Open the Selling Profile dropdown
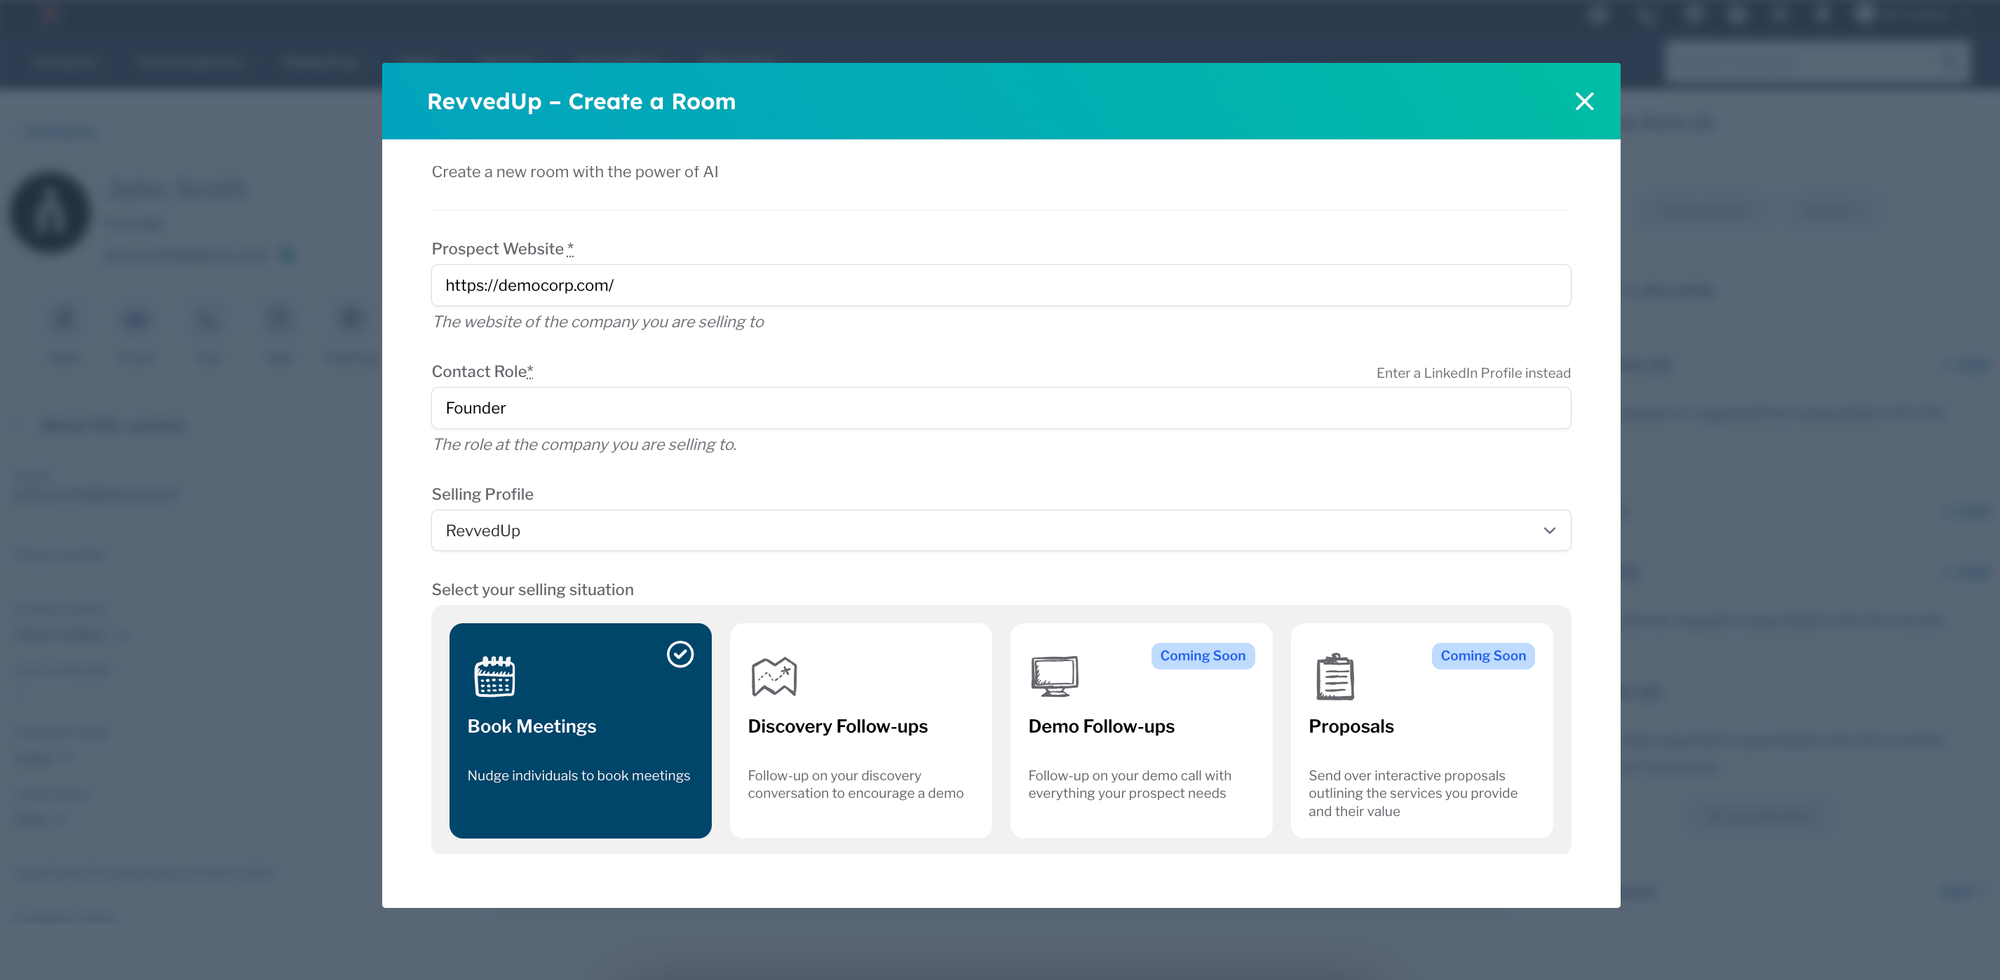 click(1001, 530)
